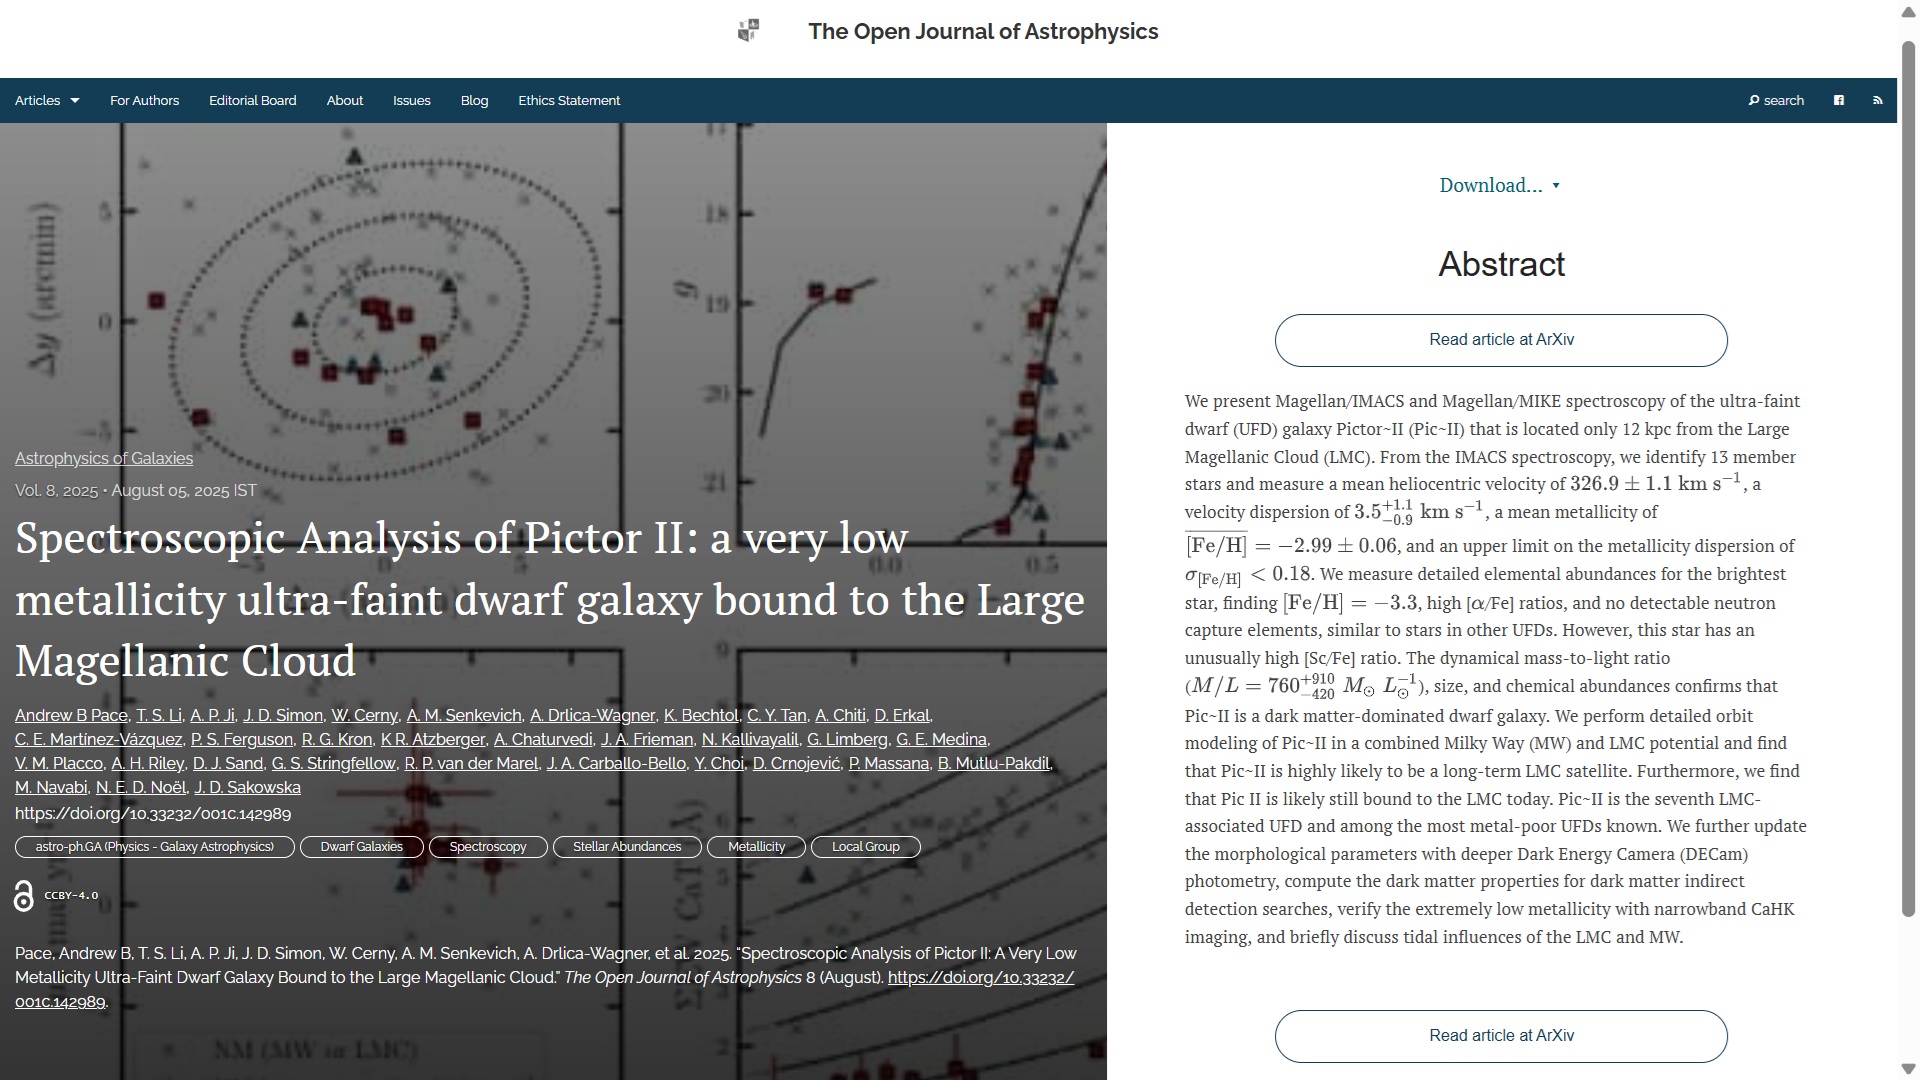This screenshot has width=1920, height=1080.
Task: Click the journal logo icon in header
Action: click(x=748, y=31)
